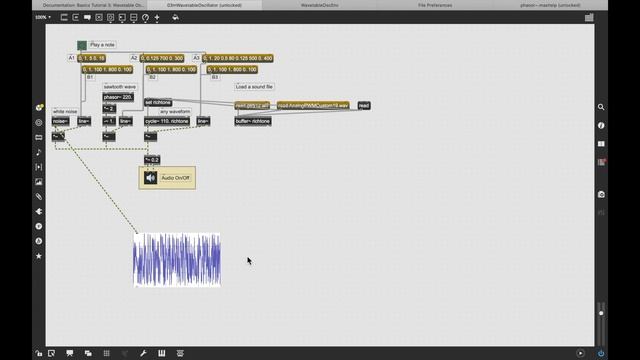Switch to the WavetableOscEnv tab
This screenshot has width=640, height=360.
tap(319, 5)
